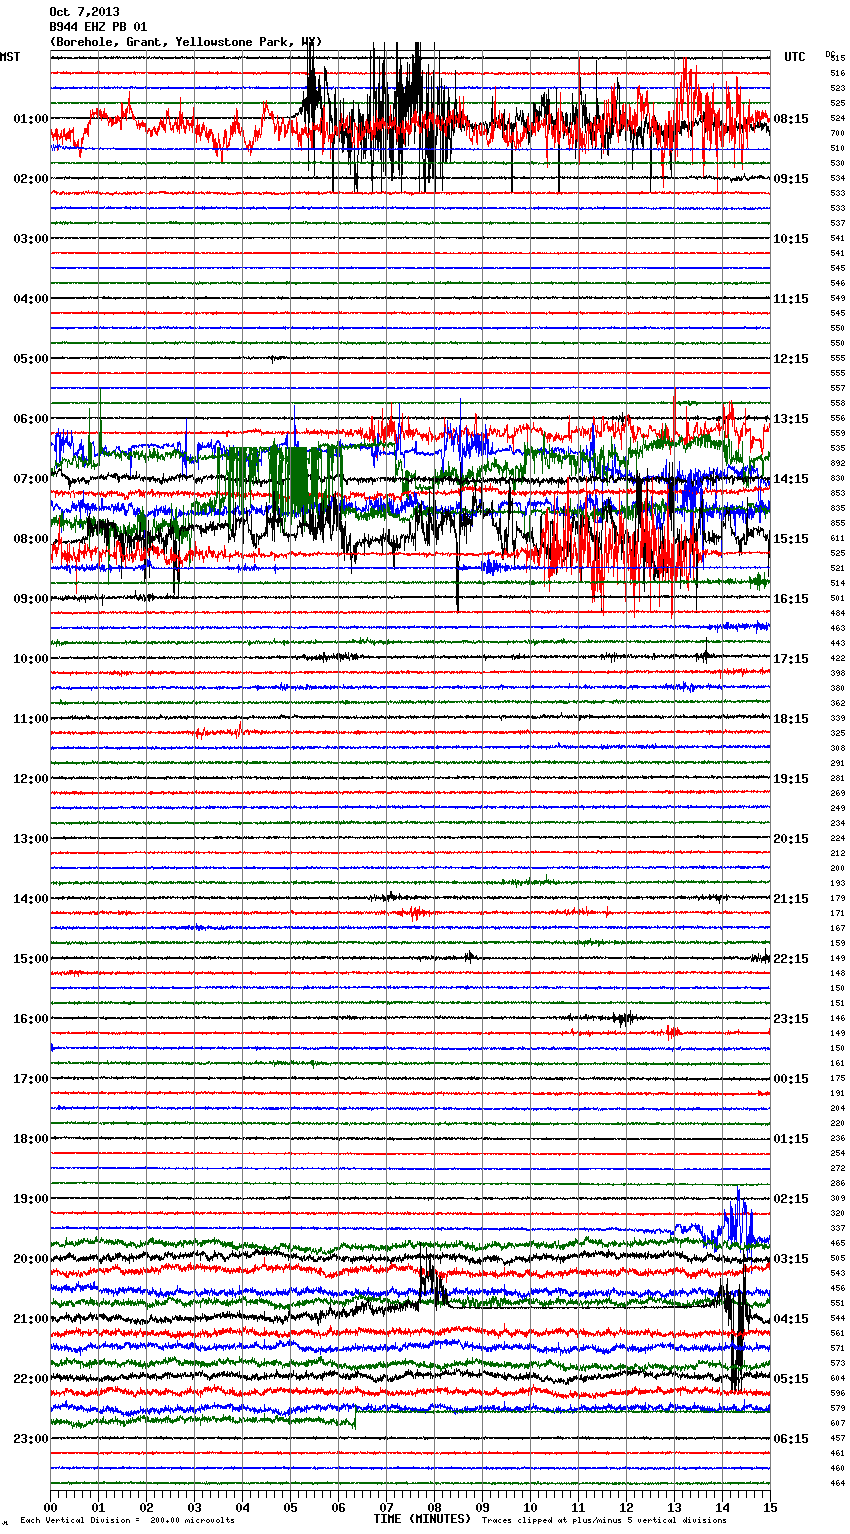This screenshot has width=850, height=1534.
Task: Click the '00:15' UTC row label
Action: click(x=791, y=1079)
